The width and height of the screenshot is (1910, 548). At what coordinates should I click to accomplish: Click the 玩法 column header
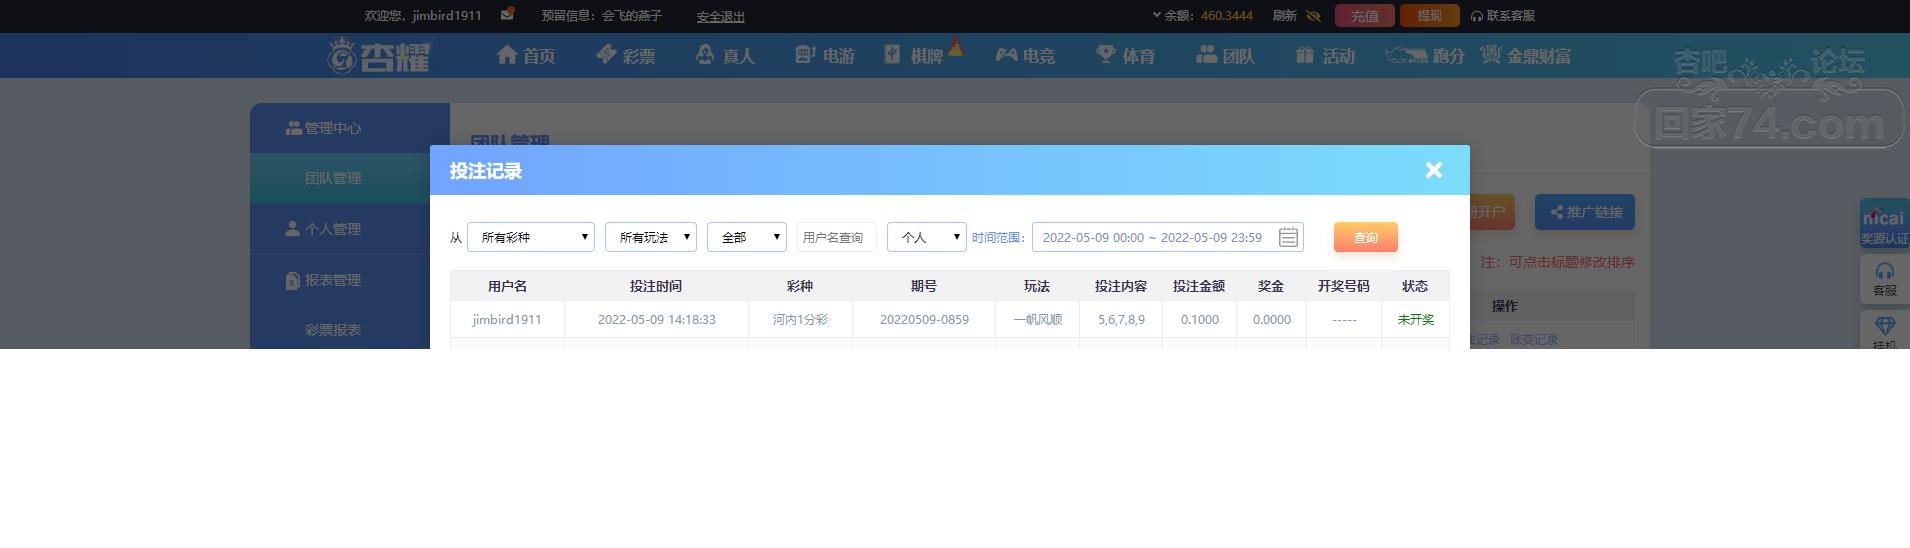(1037, 286)
